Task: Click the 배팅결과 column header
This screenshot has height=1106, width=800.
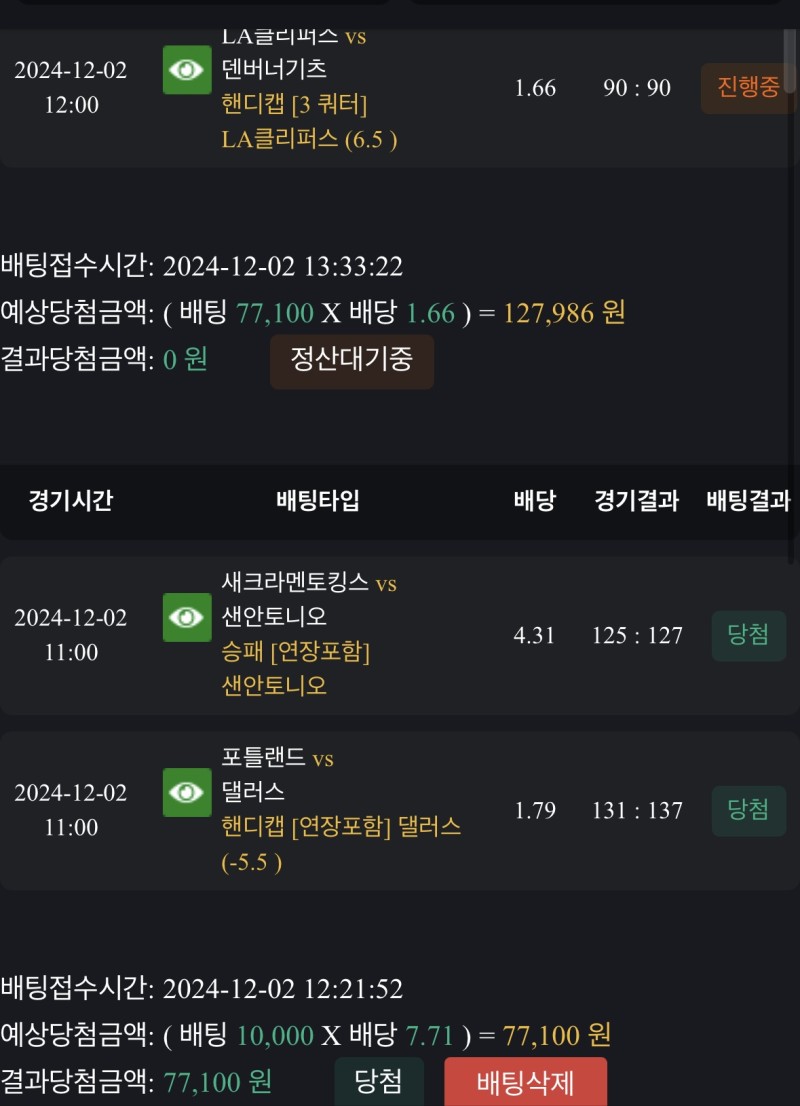Action: click(748, 501)
